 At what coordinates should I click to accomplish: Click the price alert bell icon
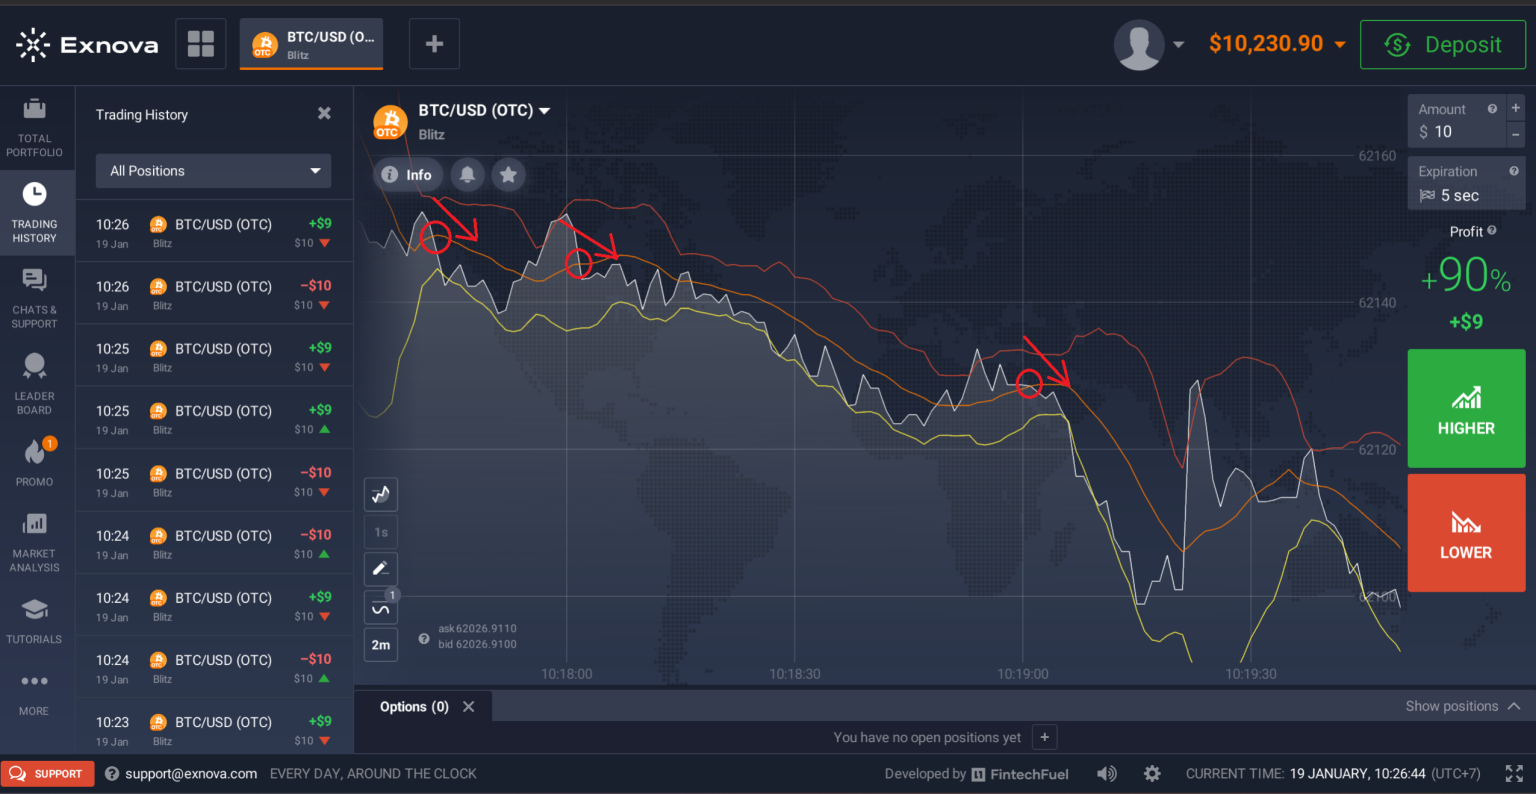pos(467,175)
